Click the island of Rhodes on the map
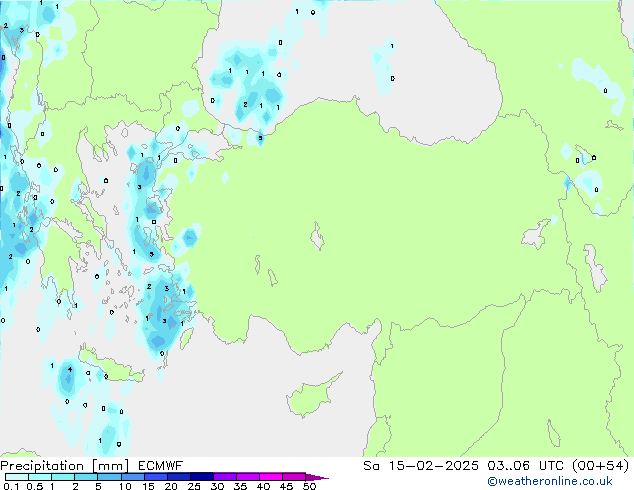 pyautogui.click(x=186, y=338)
